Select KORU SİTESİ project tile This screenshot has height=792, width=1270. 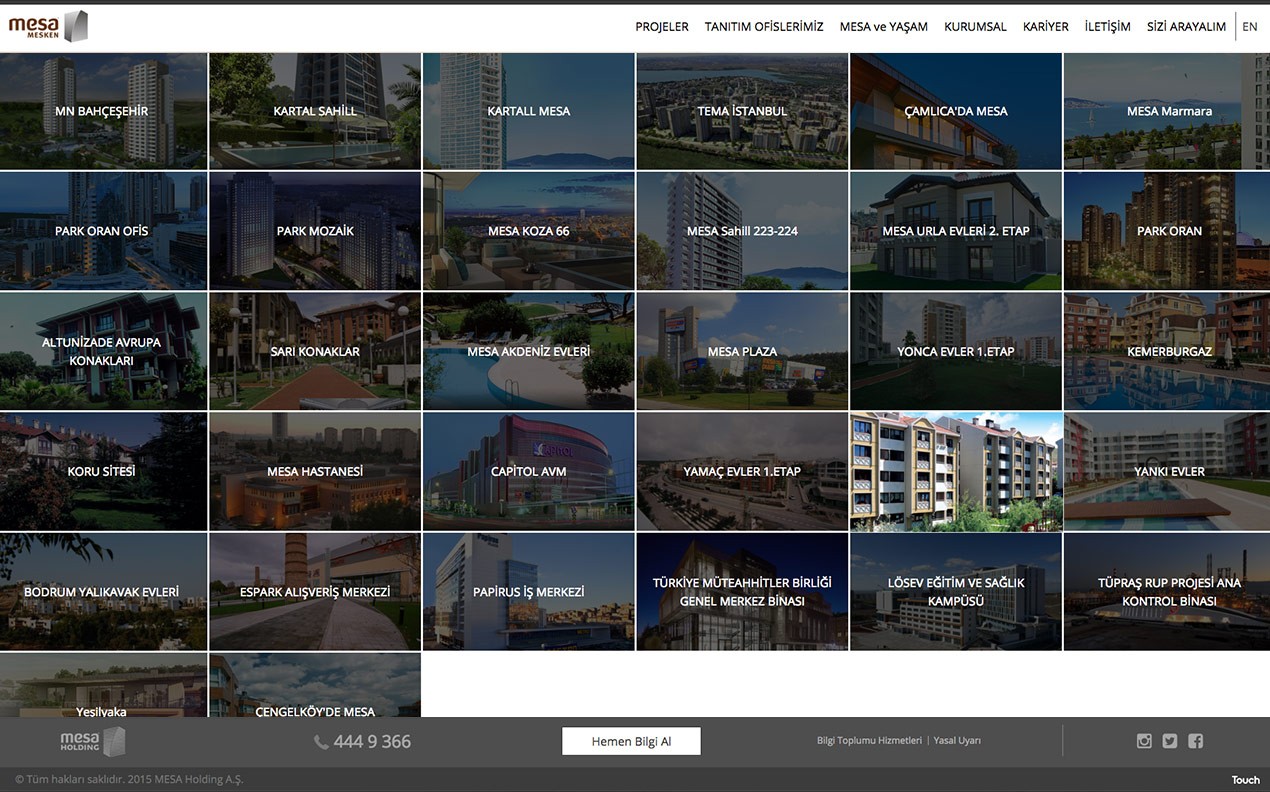tap(103, 471)
